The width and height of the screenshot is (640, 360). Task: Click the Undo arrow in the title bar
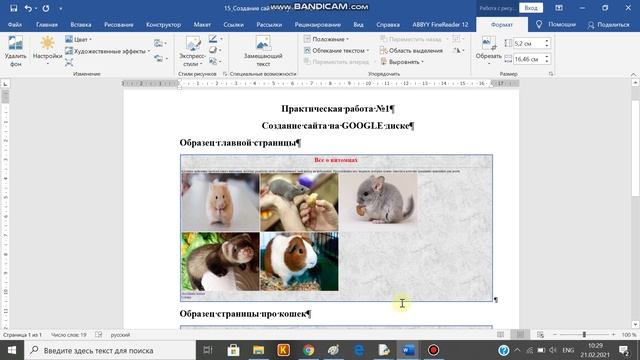click(x=28, y=8)
